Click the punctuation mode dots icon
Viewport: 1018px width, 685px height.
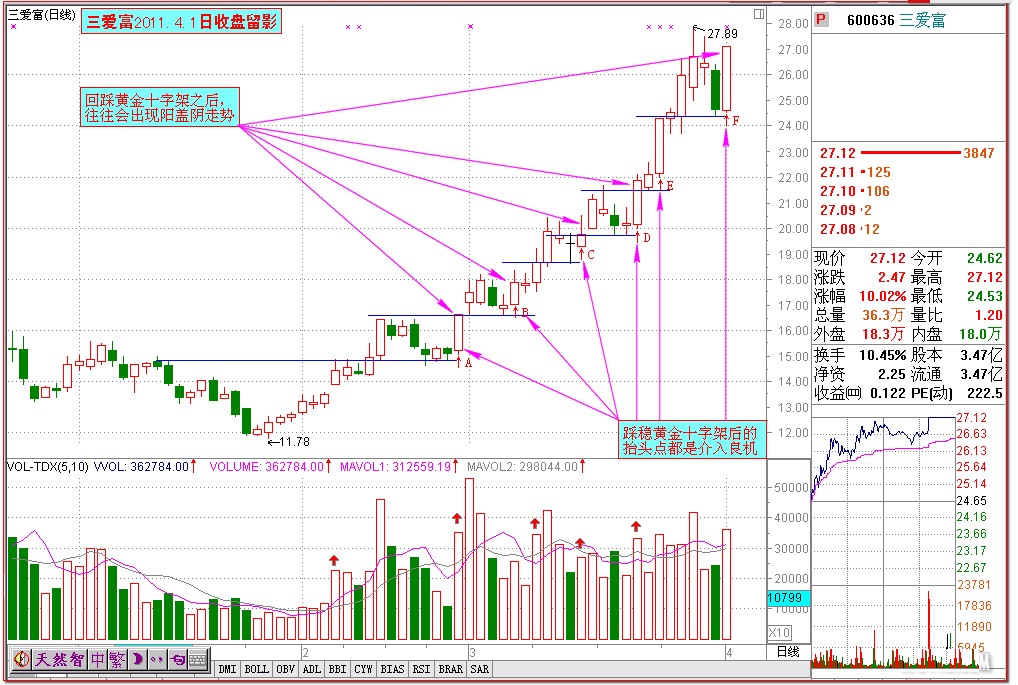(x=157, y=659)
